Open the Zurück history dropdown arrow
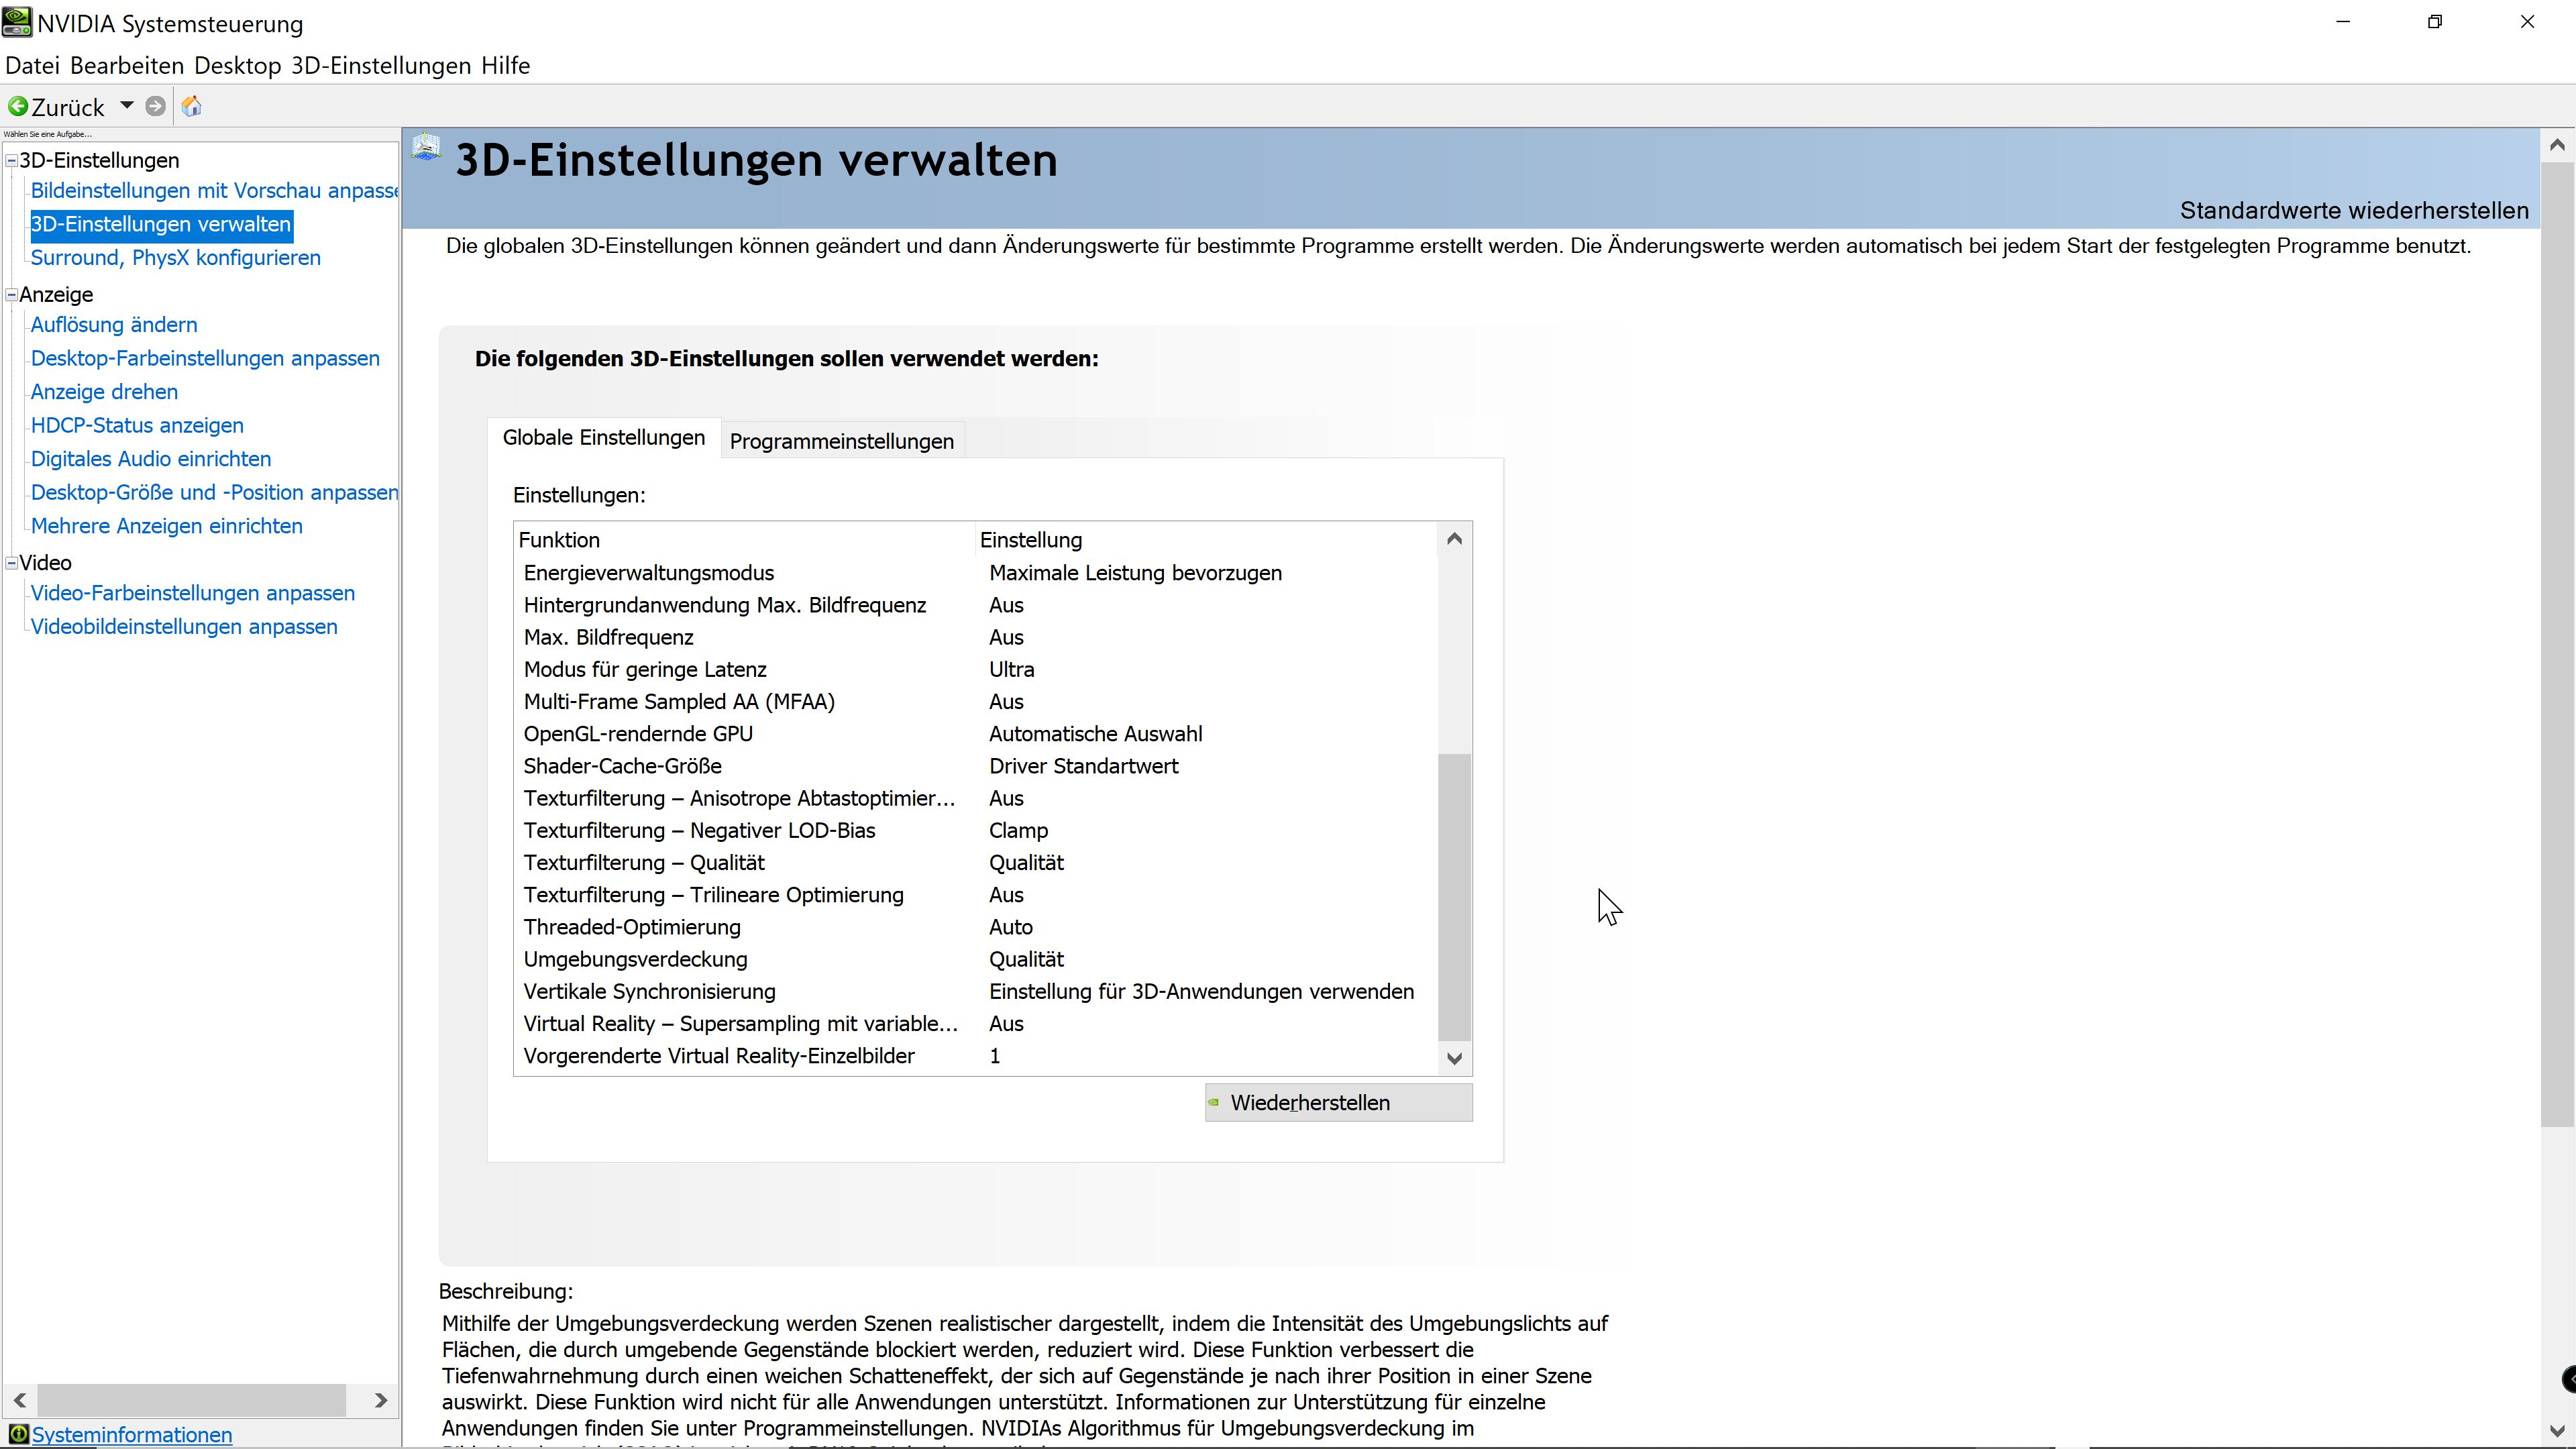 (127, 105)
